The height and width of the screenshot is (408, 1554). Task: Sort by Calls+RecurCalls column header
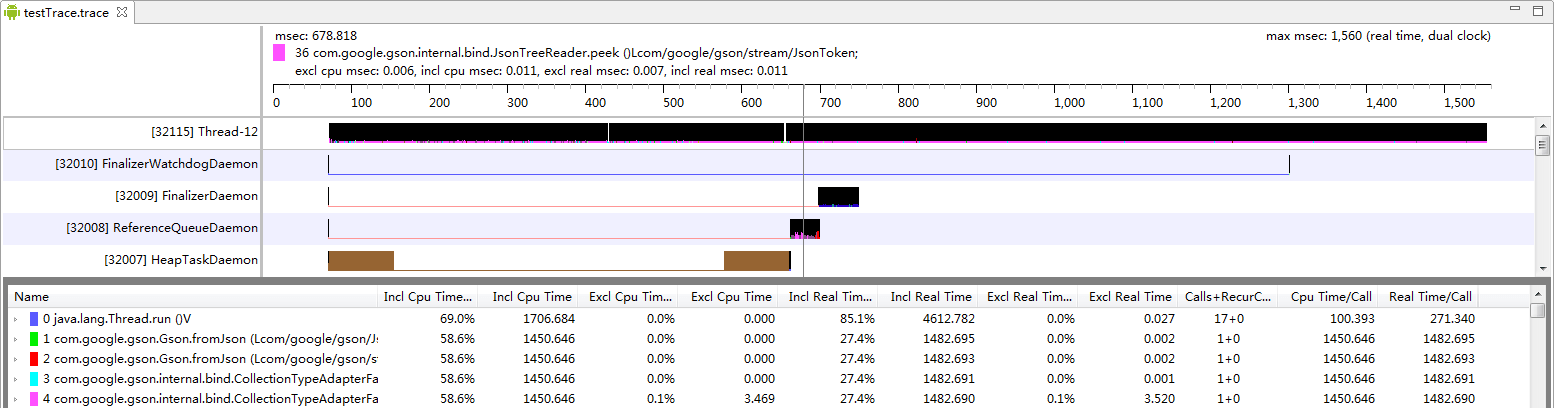[x=1228, y=297]
